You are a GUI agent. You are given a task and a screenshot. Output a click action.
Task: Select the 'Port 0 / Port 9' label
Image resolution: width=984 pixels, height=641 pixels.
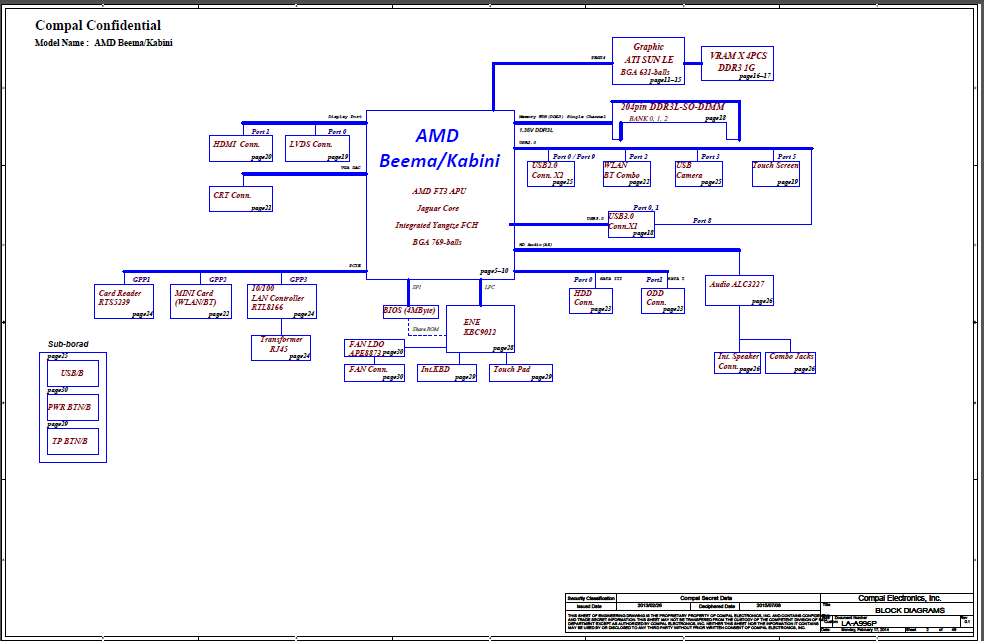point(574,156)
